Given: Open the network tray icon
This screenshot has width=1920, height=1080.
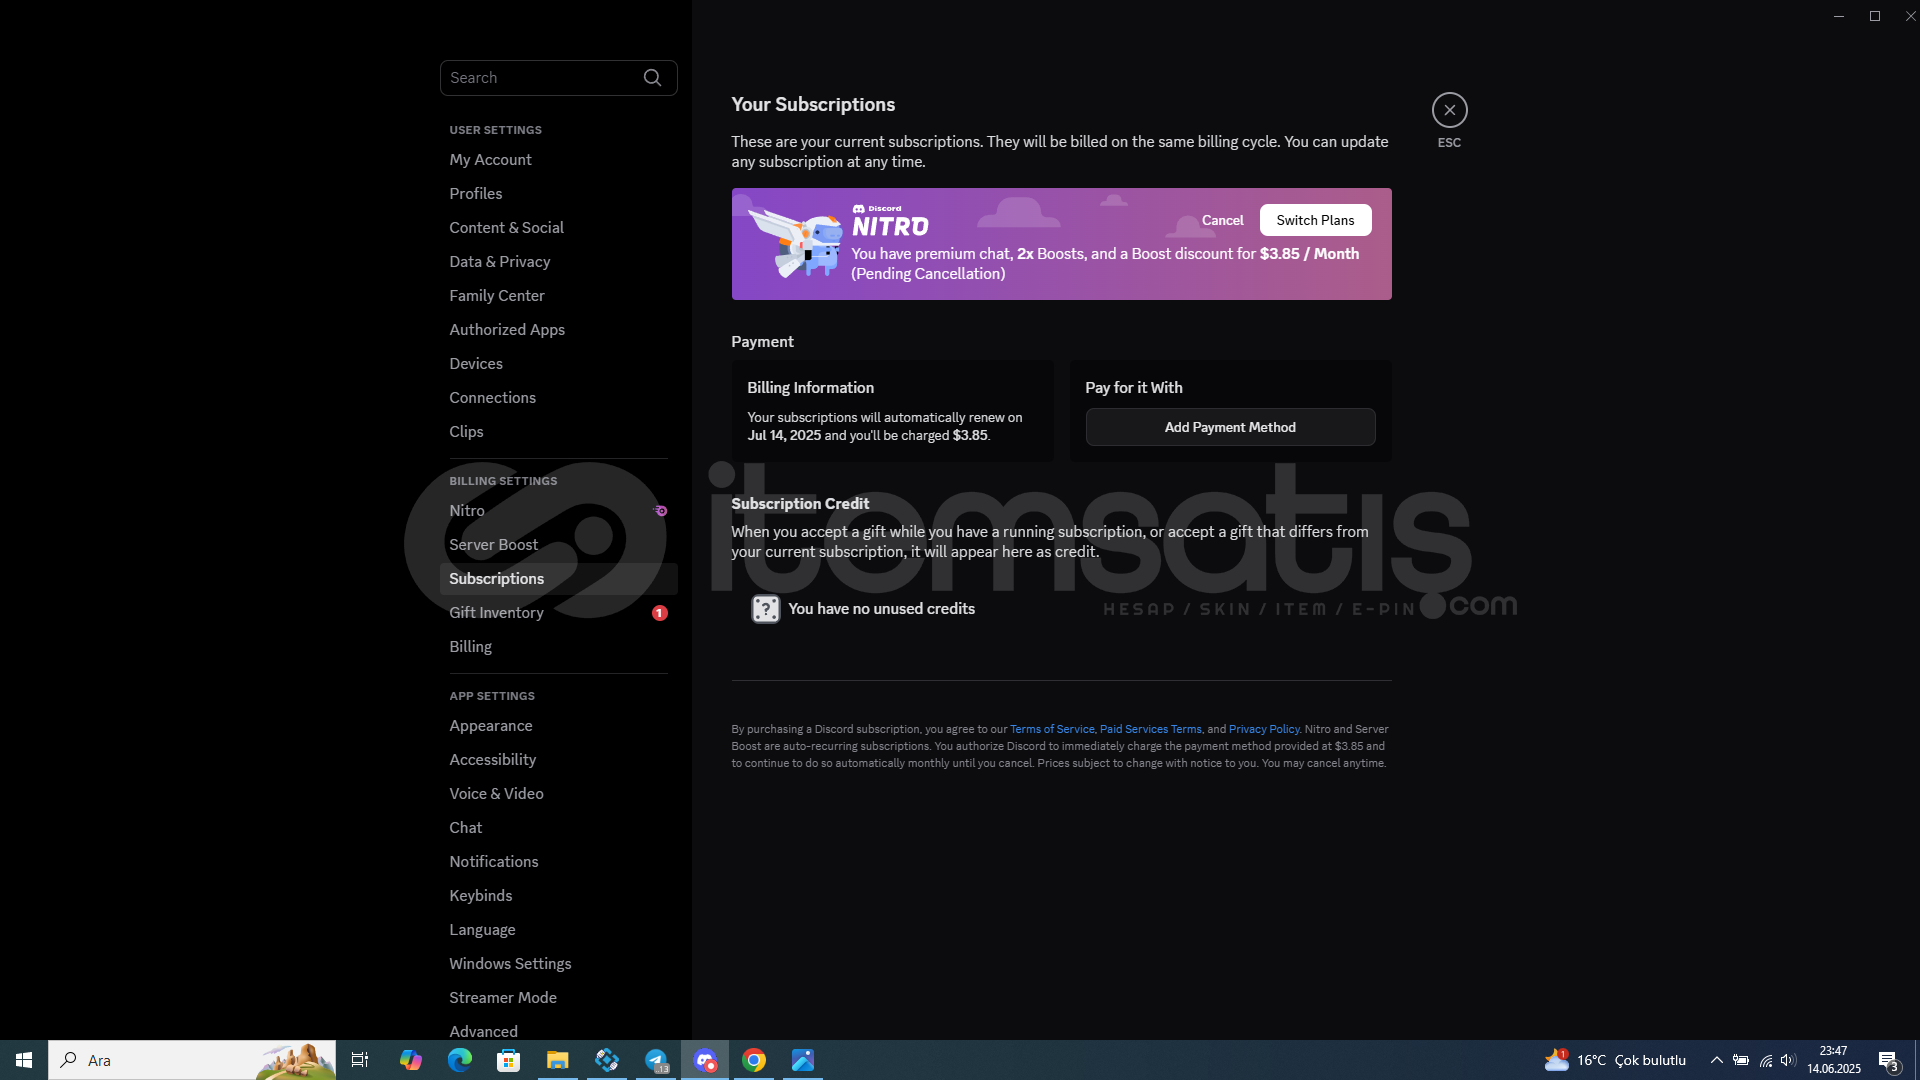Looking at the screenshot, I should (x=1765, y=1060).
